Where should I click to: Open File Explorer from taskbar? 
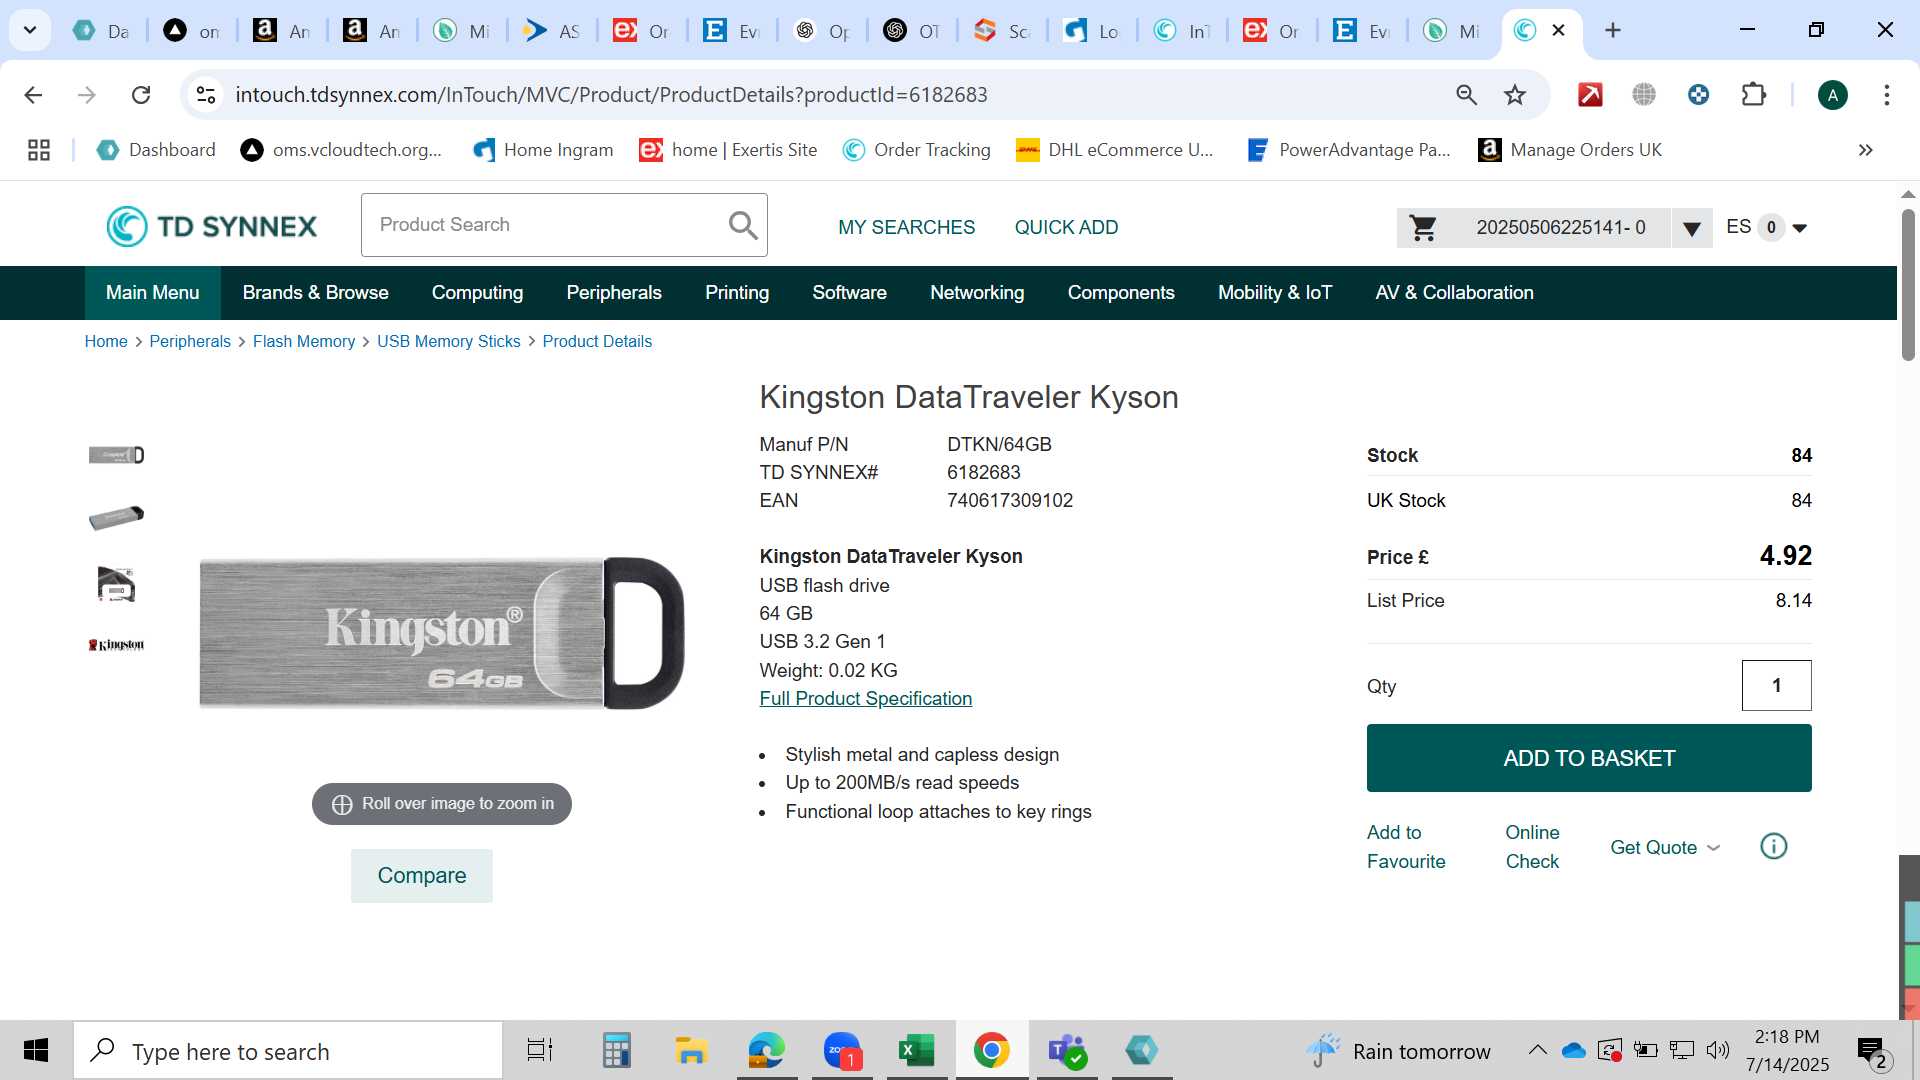click(x=691, y=1051)
